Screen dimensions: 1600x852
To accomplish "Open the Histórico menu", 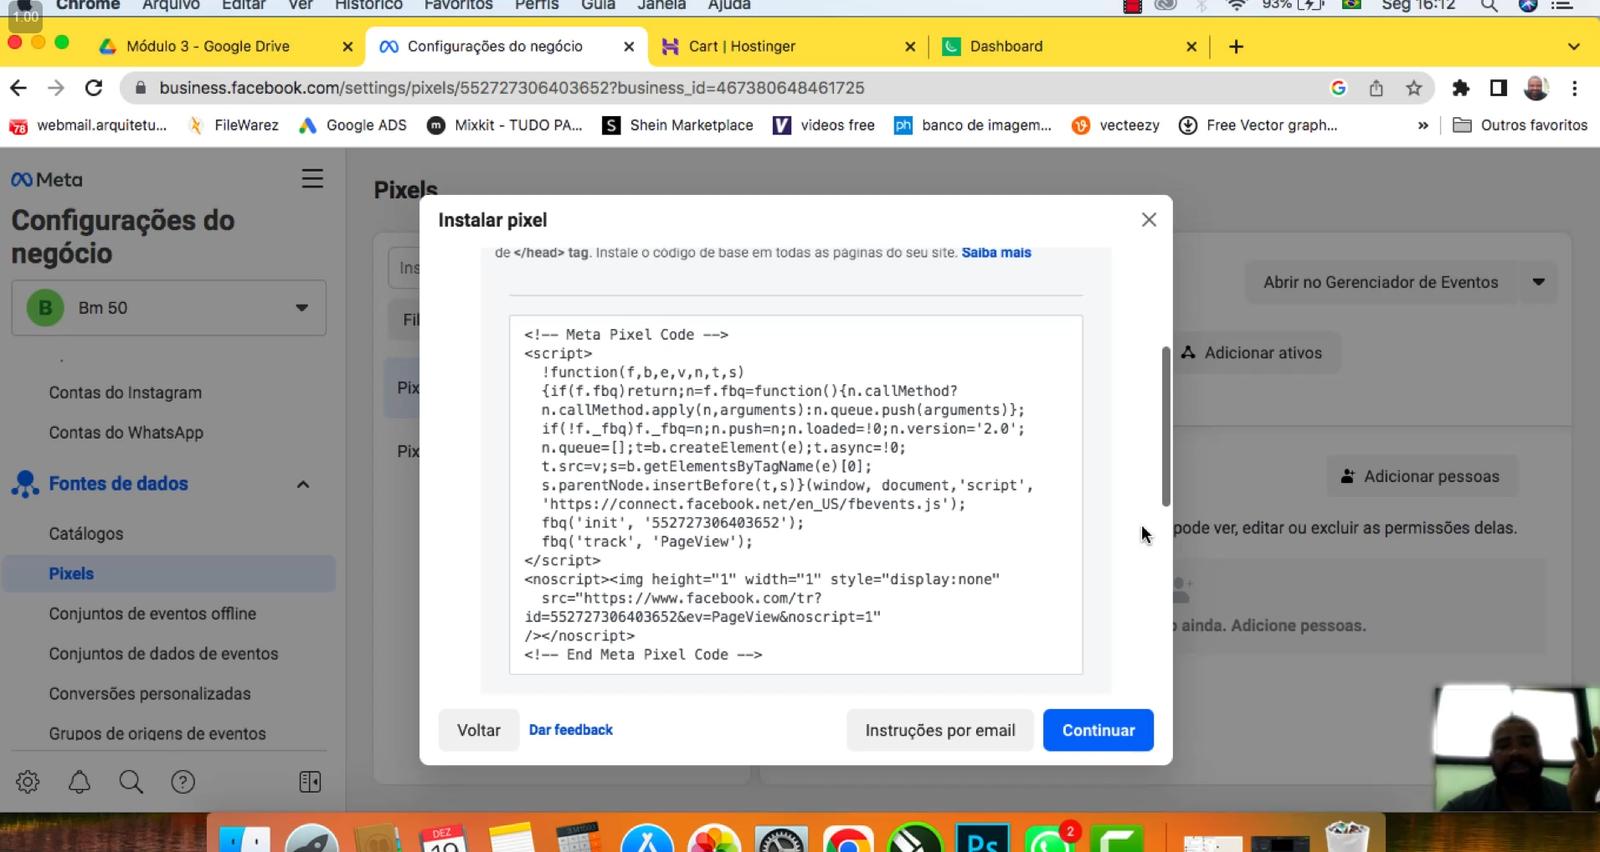I will point(369,5).
